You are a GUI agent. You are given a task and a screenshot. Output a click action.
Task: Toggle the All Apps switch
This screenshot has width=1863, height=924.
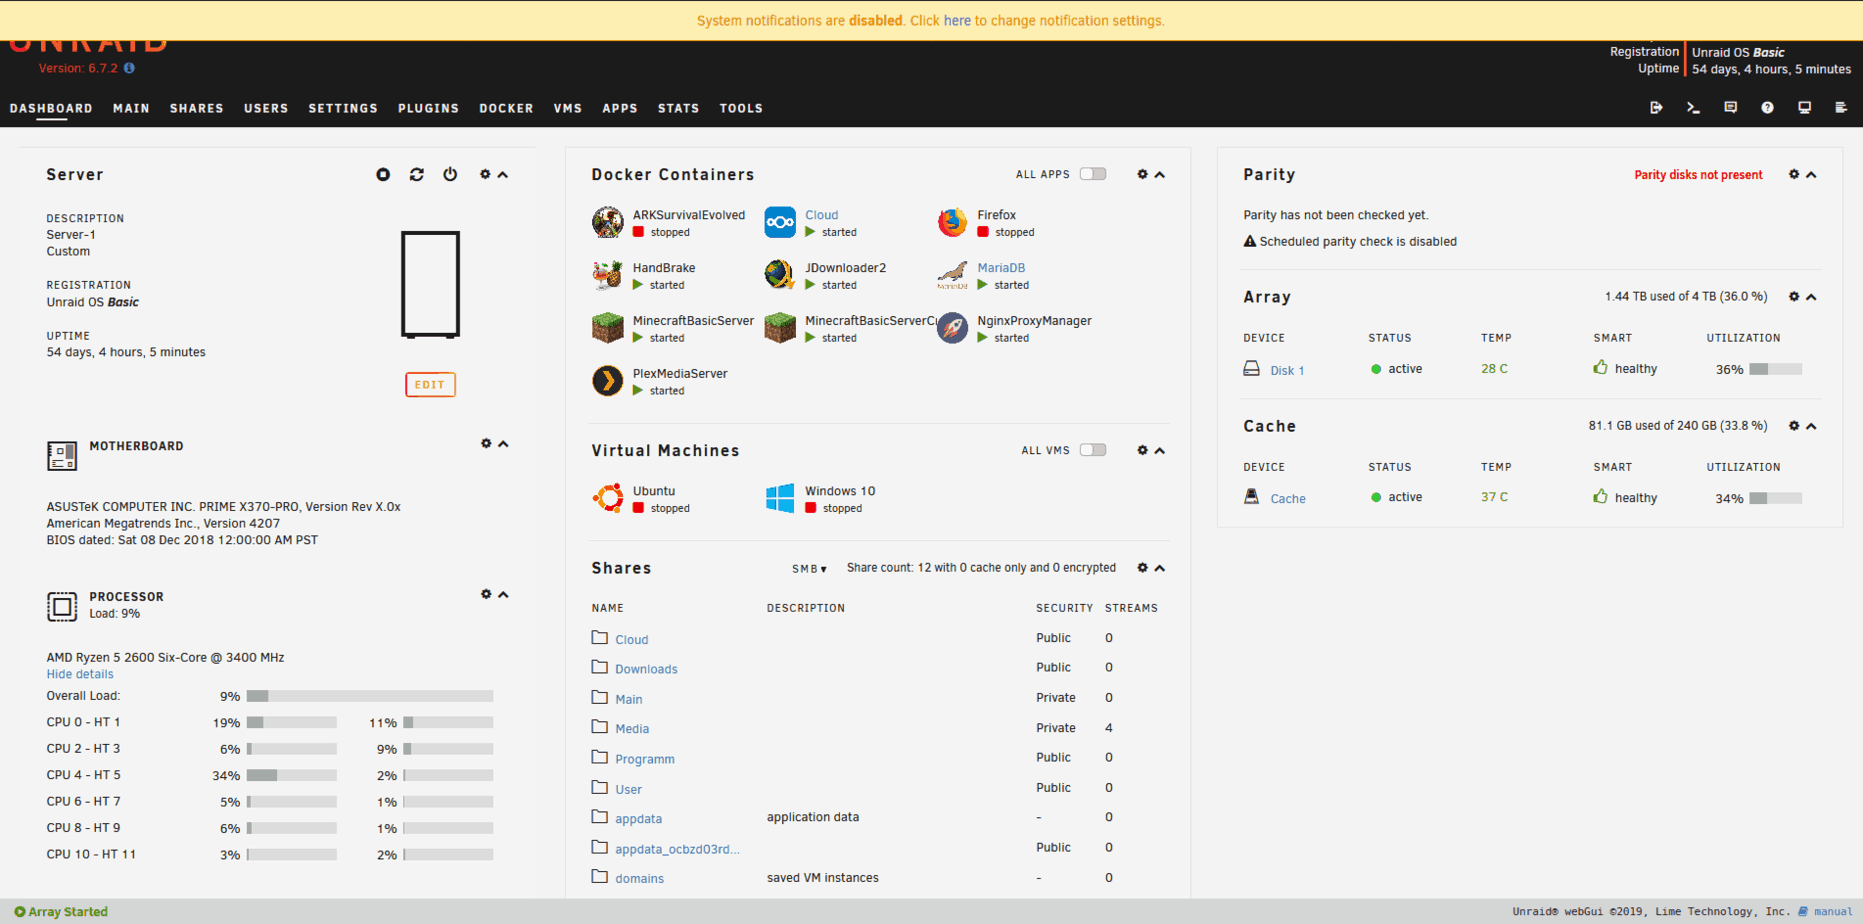pyautogui.click(x=1093, y=174)
